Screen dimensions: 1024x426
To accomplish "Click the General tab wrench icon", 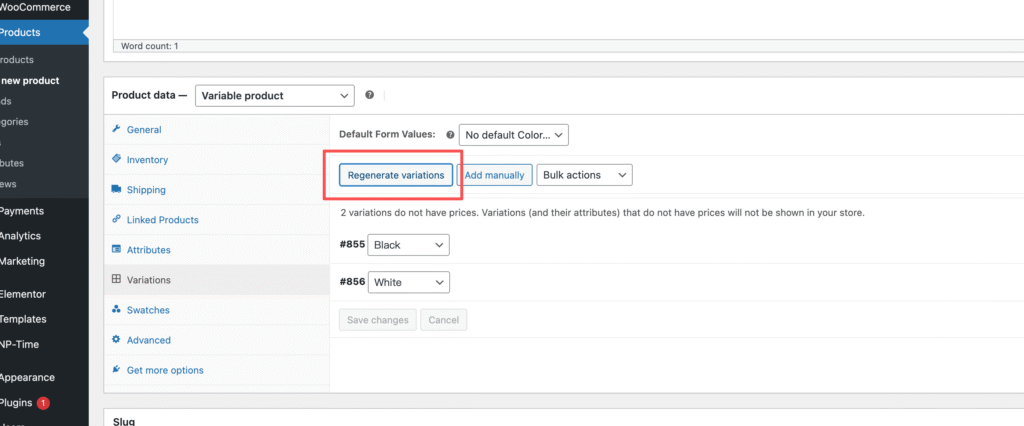I will click(117, 129).
